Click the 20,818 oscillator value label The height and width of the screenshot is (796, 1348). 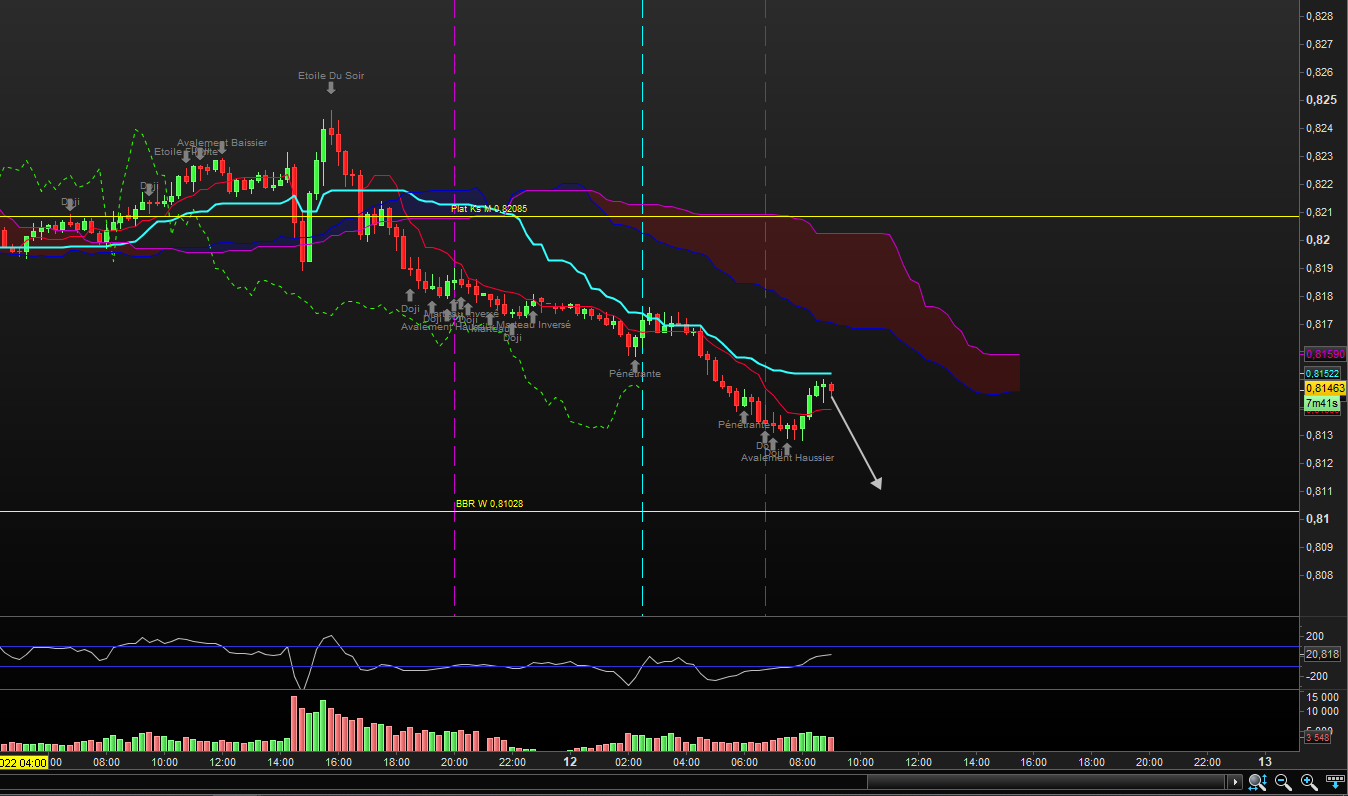pyautogui.click(x=1322, y=654)
